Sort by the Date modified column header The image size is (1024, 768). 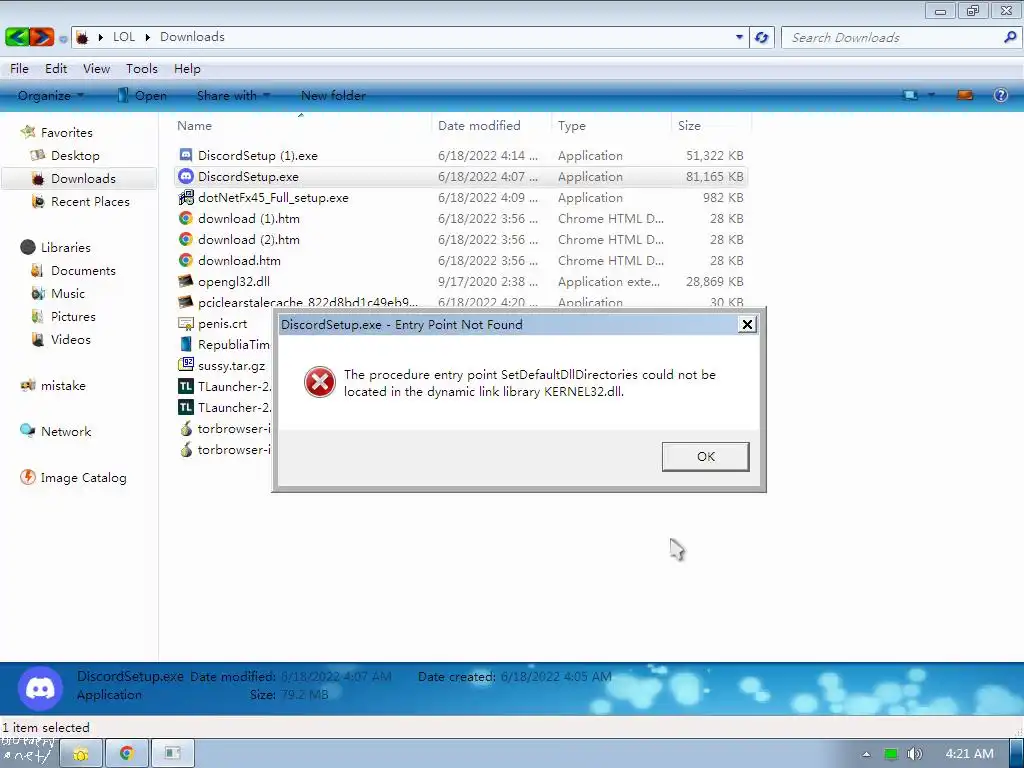tap(479, 125)
